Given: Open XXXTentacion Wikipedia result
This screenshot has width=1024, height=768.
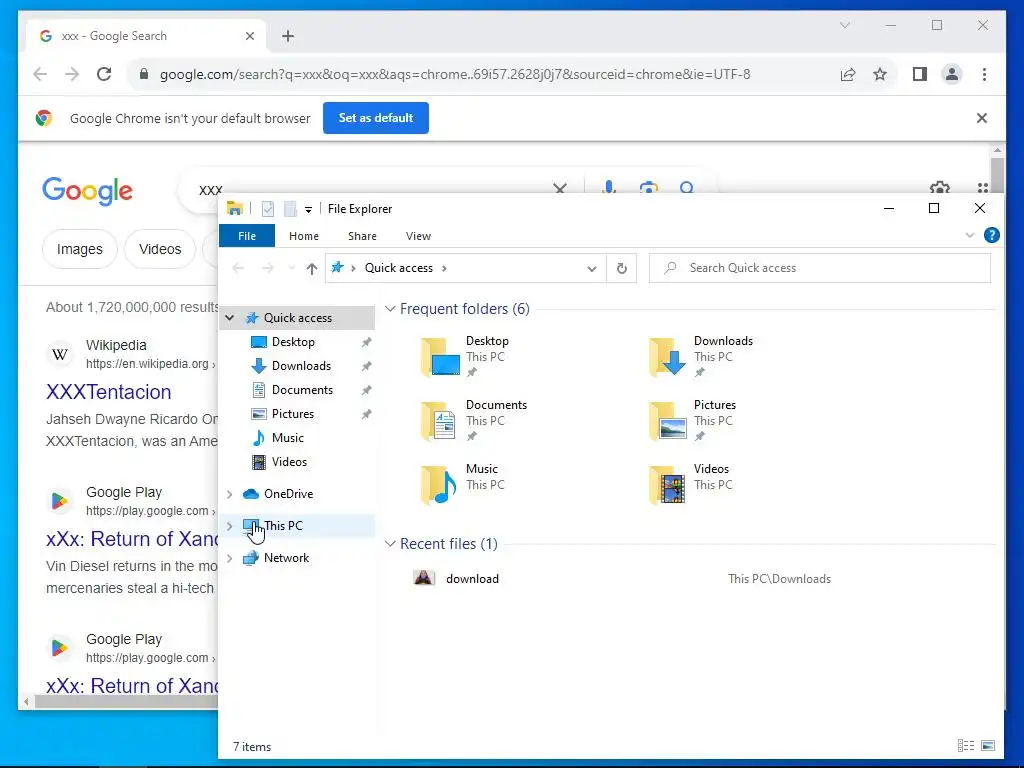Looking at the screenshot, I should tap(108, 392).
